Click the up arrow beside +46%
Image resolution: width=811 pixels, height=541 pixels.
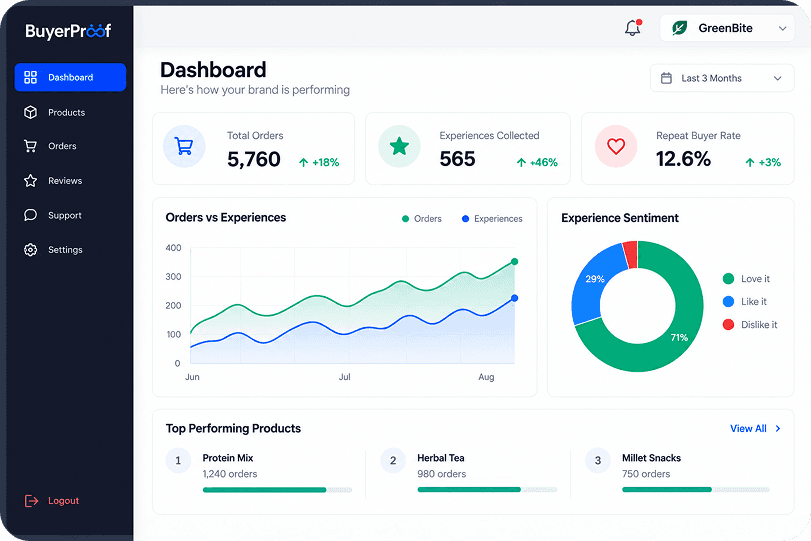(x=521, y=162)
